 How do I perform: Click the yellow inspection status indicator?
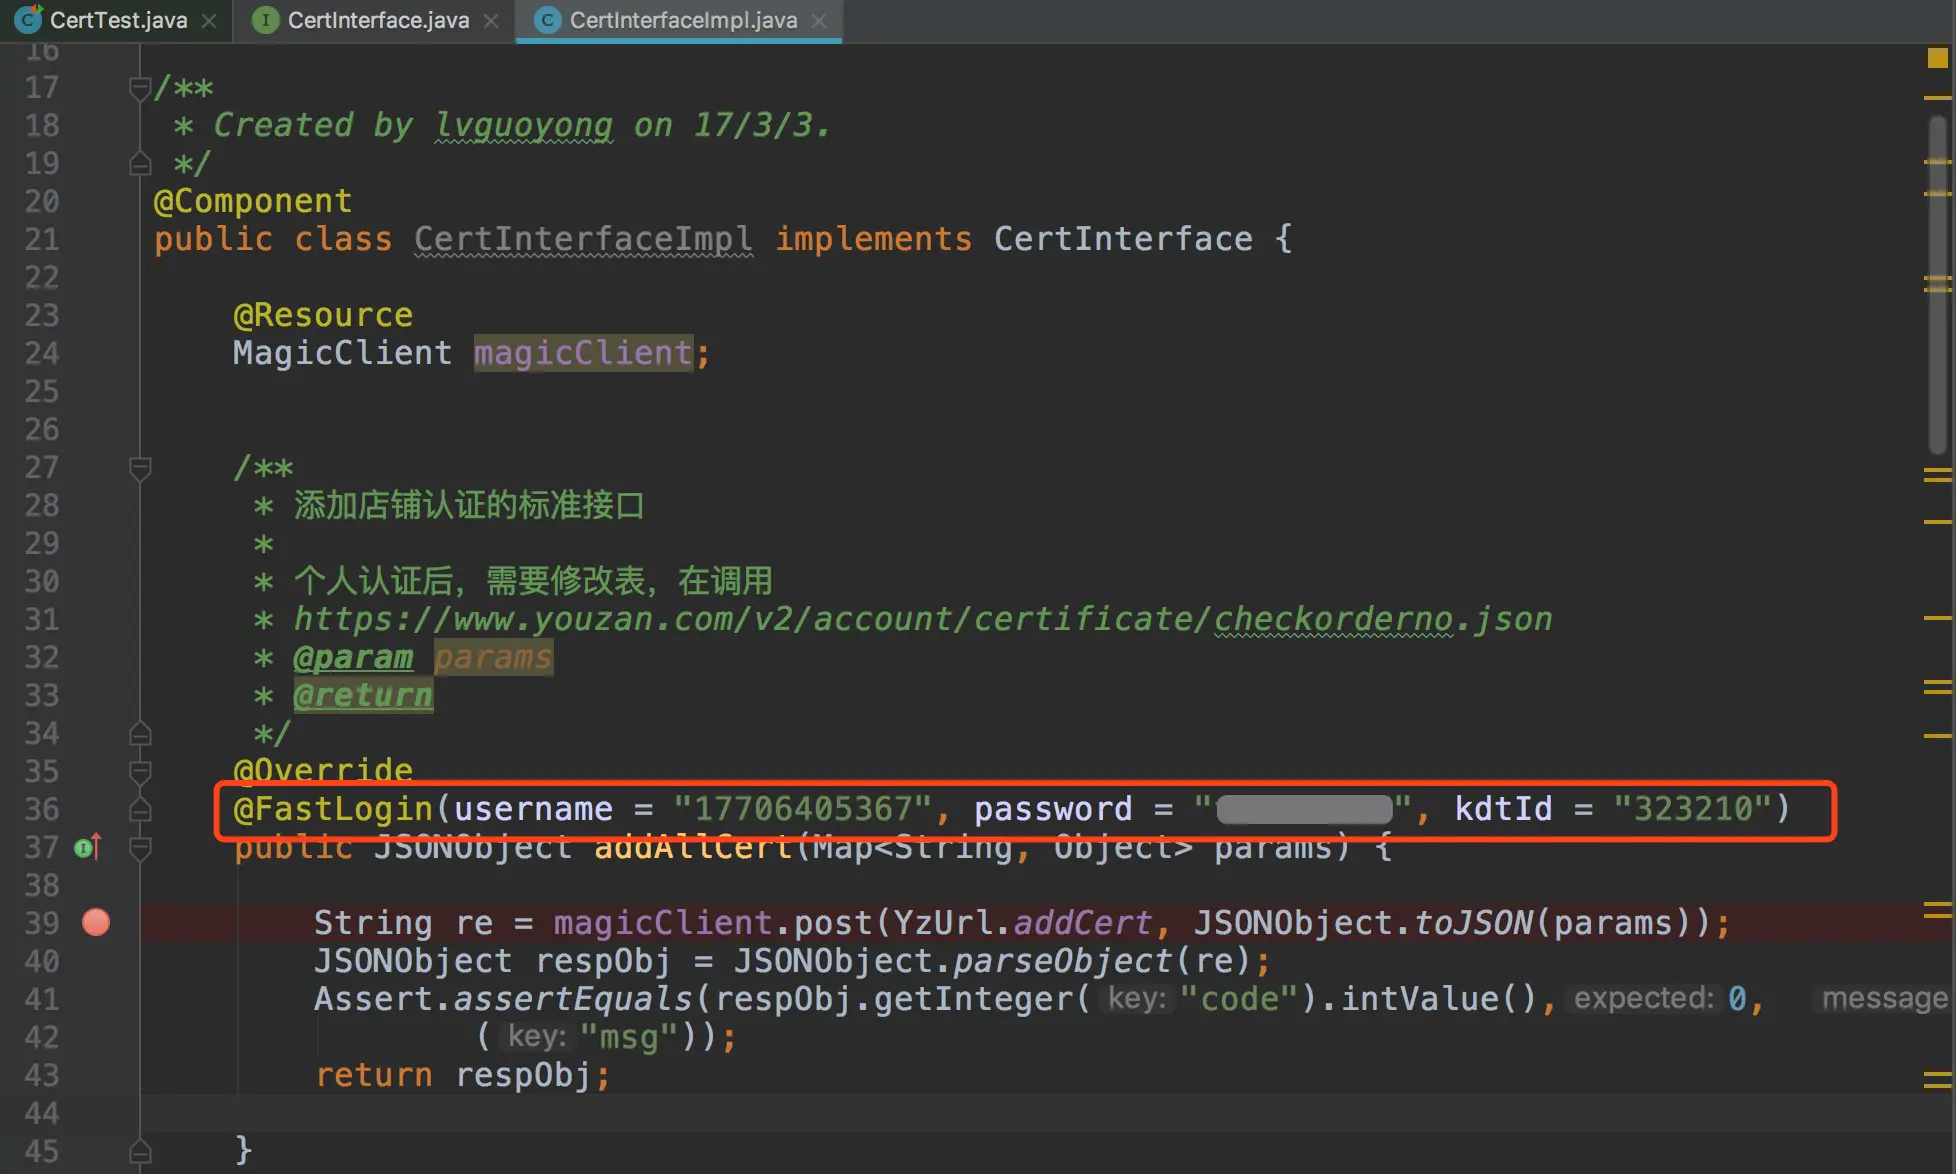[1937, 58]
